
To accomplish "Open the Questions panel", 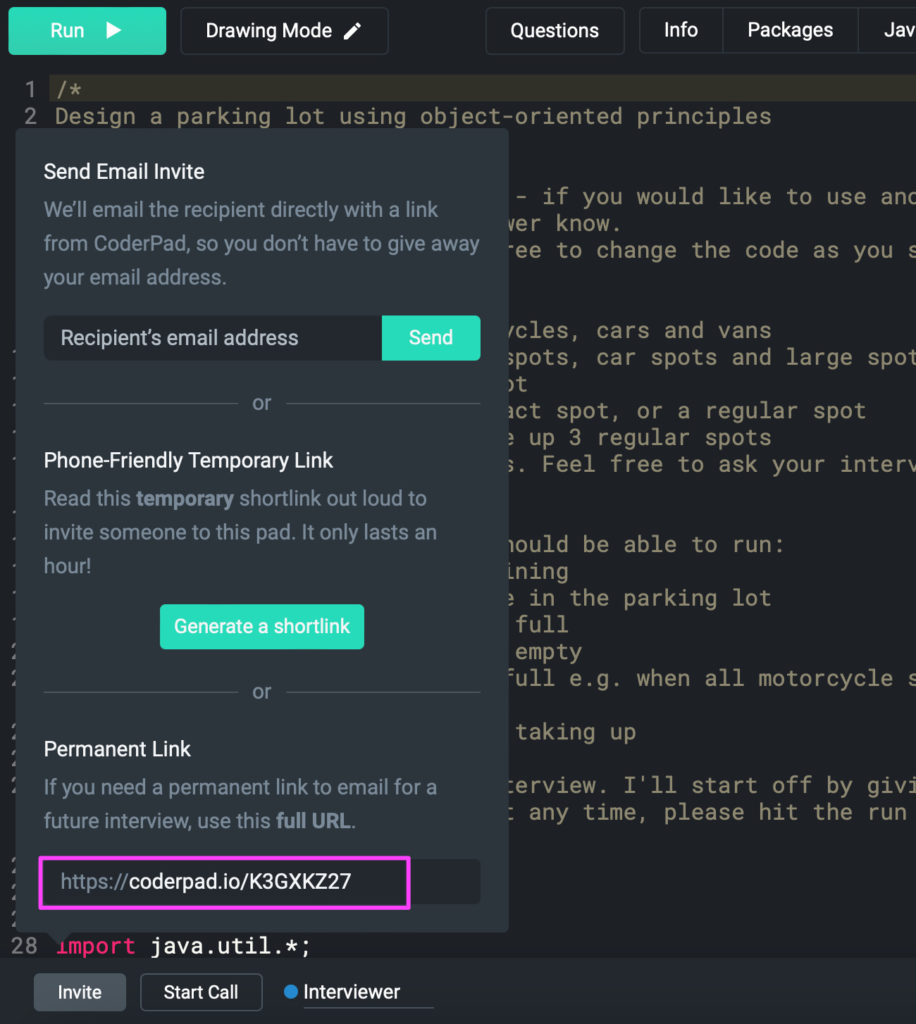I will (x=554, y=30).
